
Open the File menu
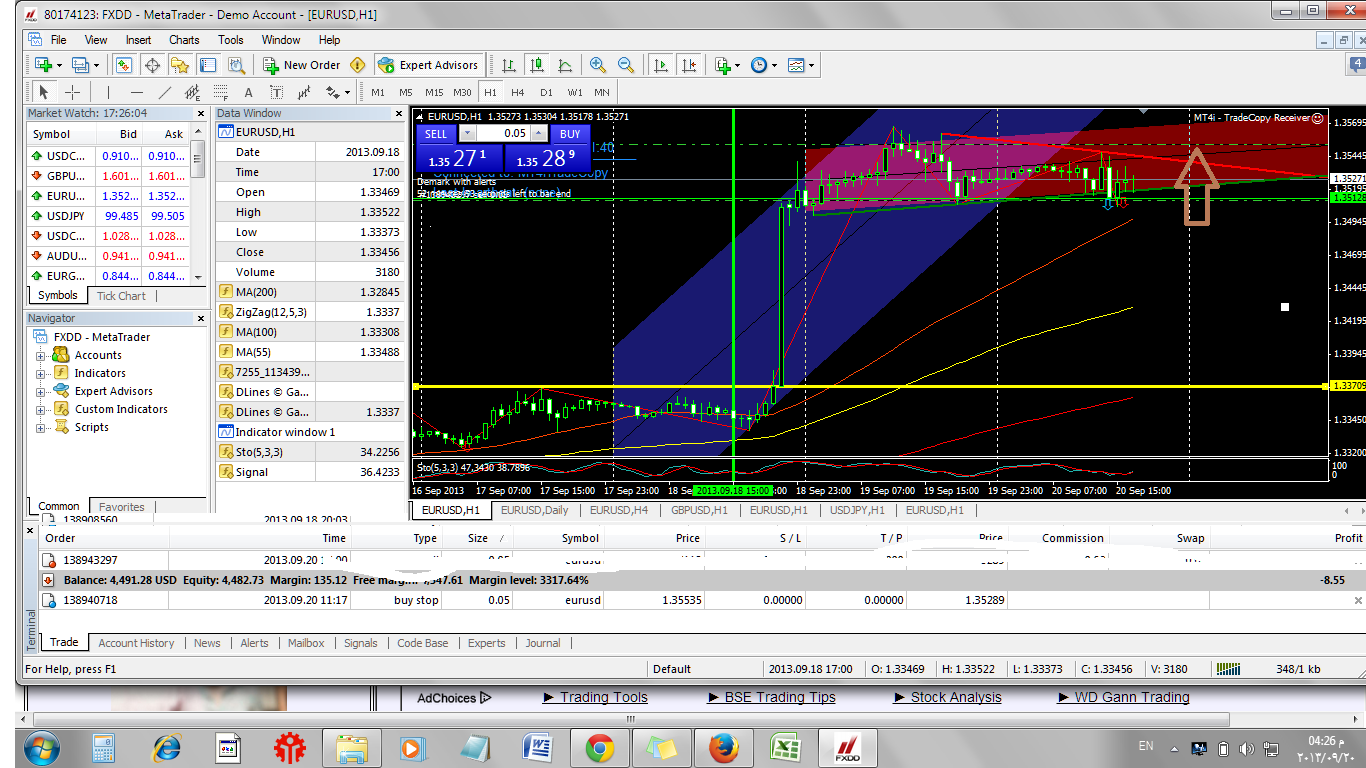coord(58,40)
